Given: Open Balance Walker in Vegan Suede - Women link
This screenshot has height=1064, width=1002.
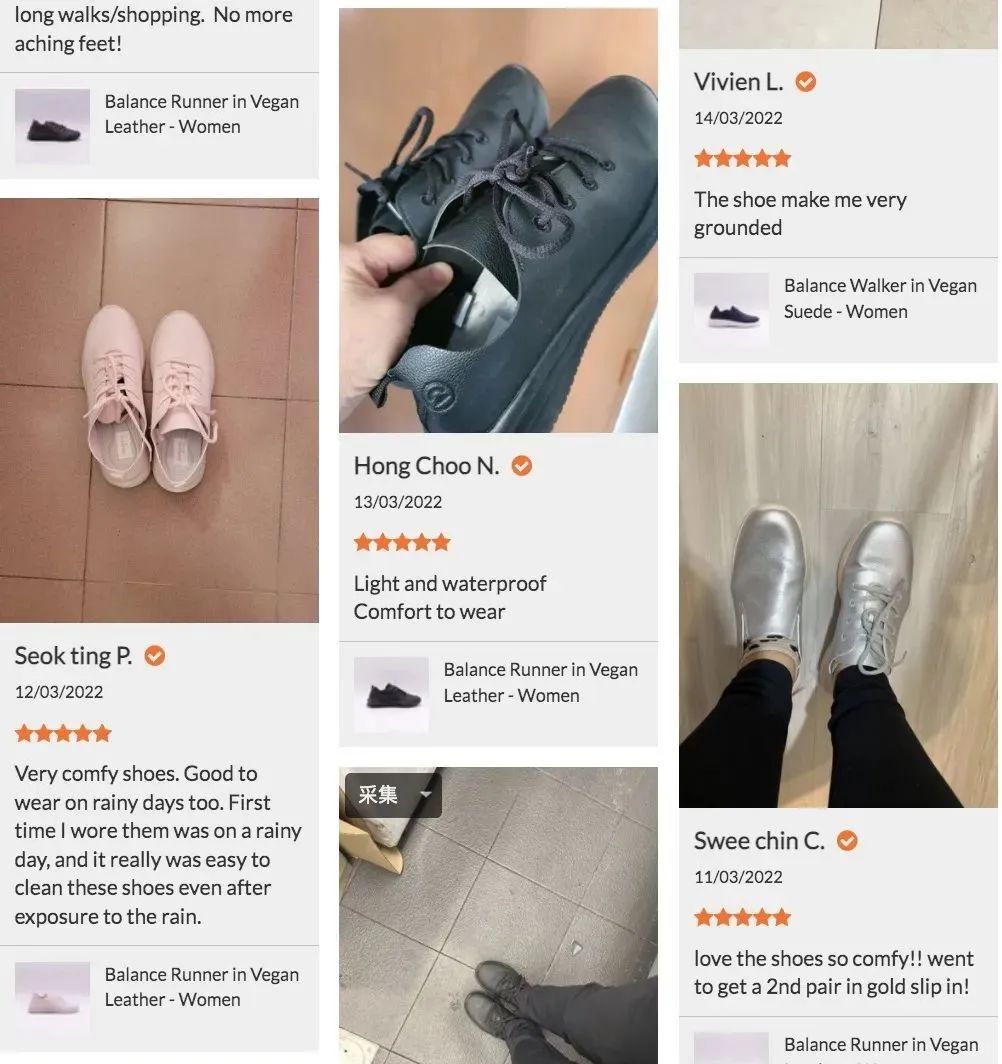Looking at the screenshot, I should 880,299.
